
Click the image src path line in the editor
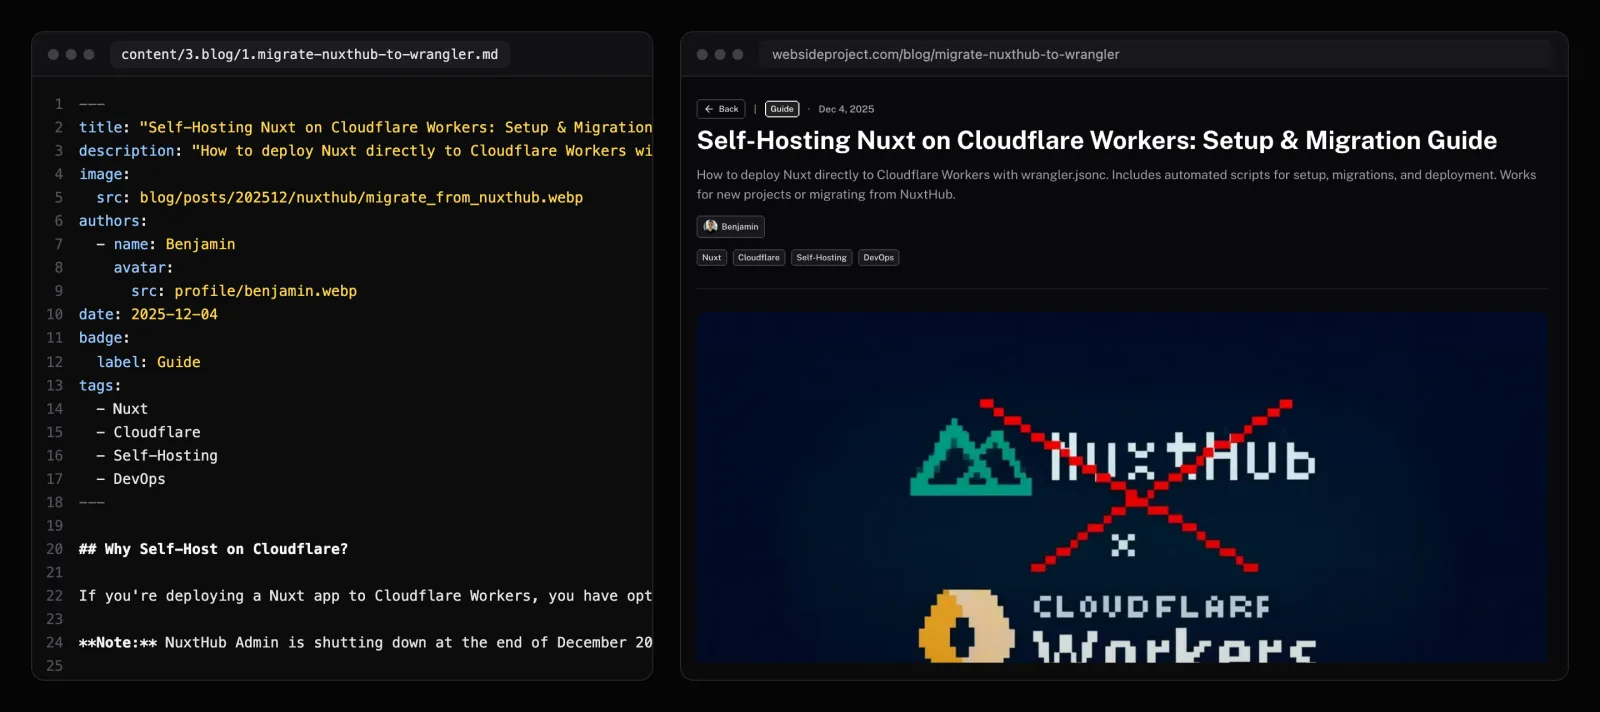(340, 197)
